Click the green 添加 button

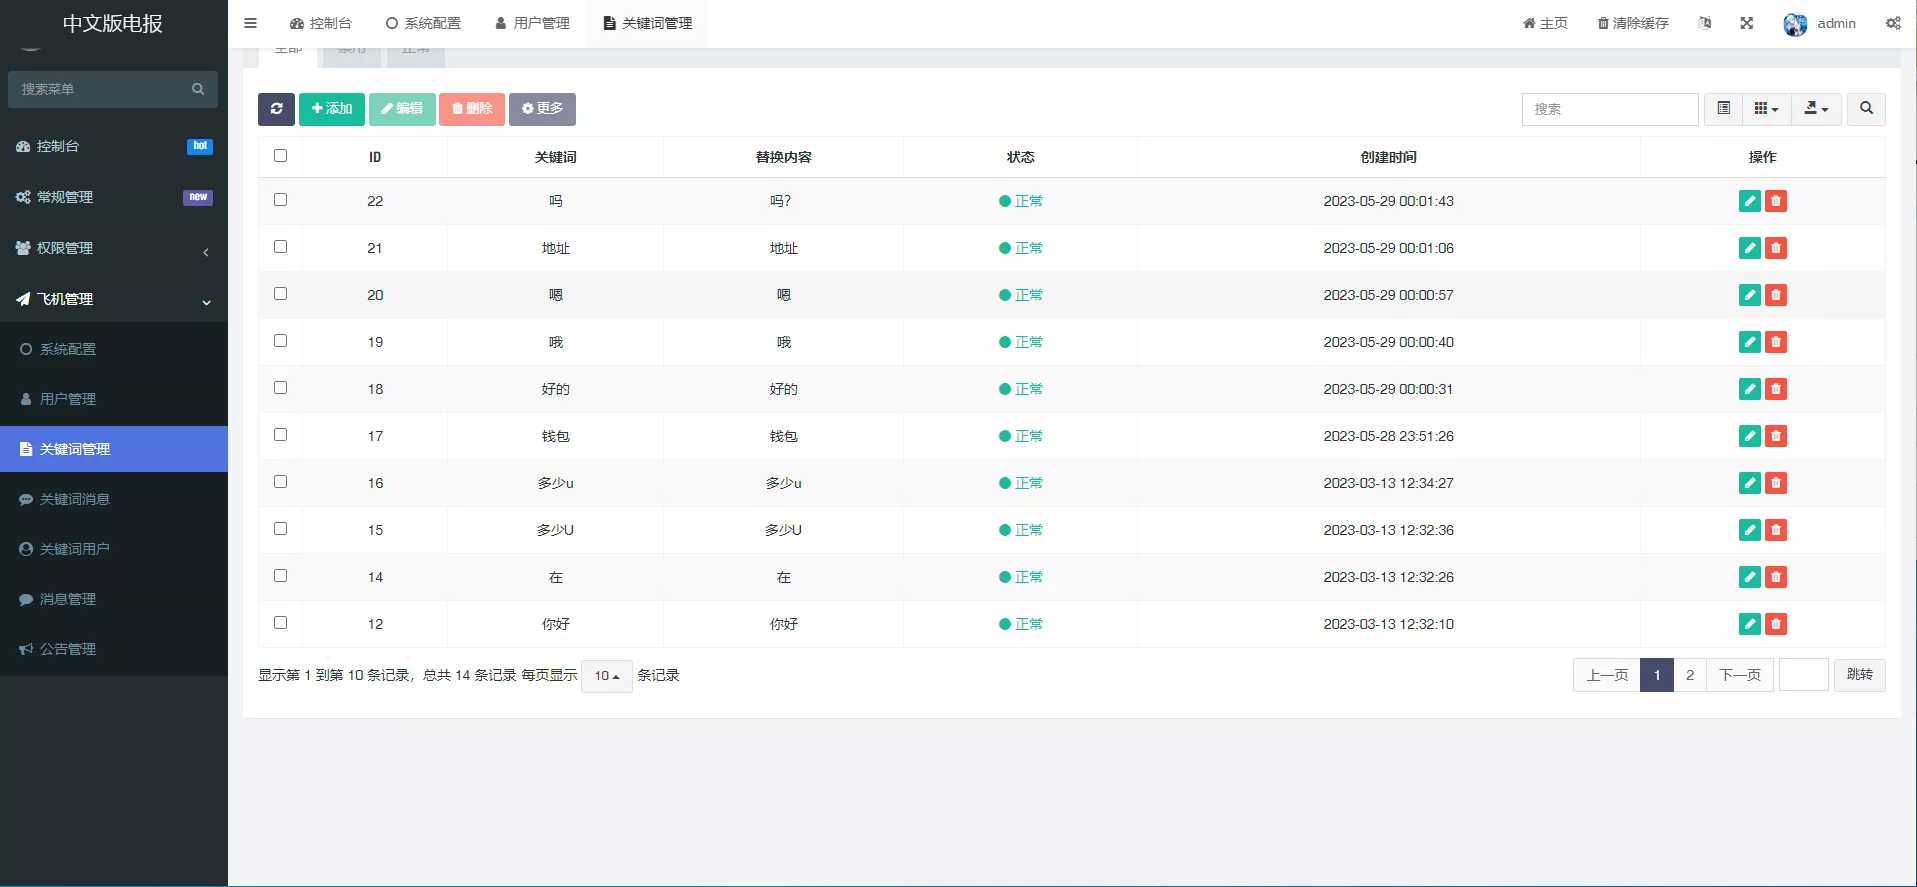point(332,109)
